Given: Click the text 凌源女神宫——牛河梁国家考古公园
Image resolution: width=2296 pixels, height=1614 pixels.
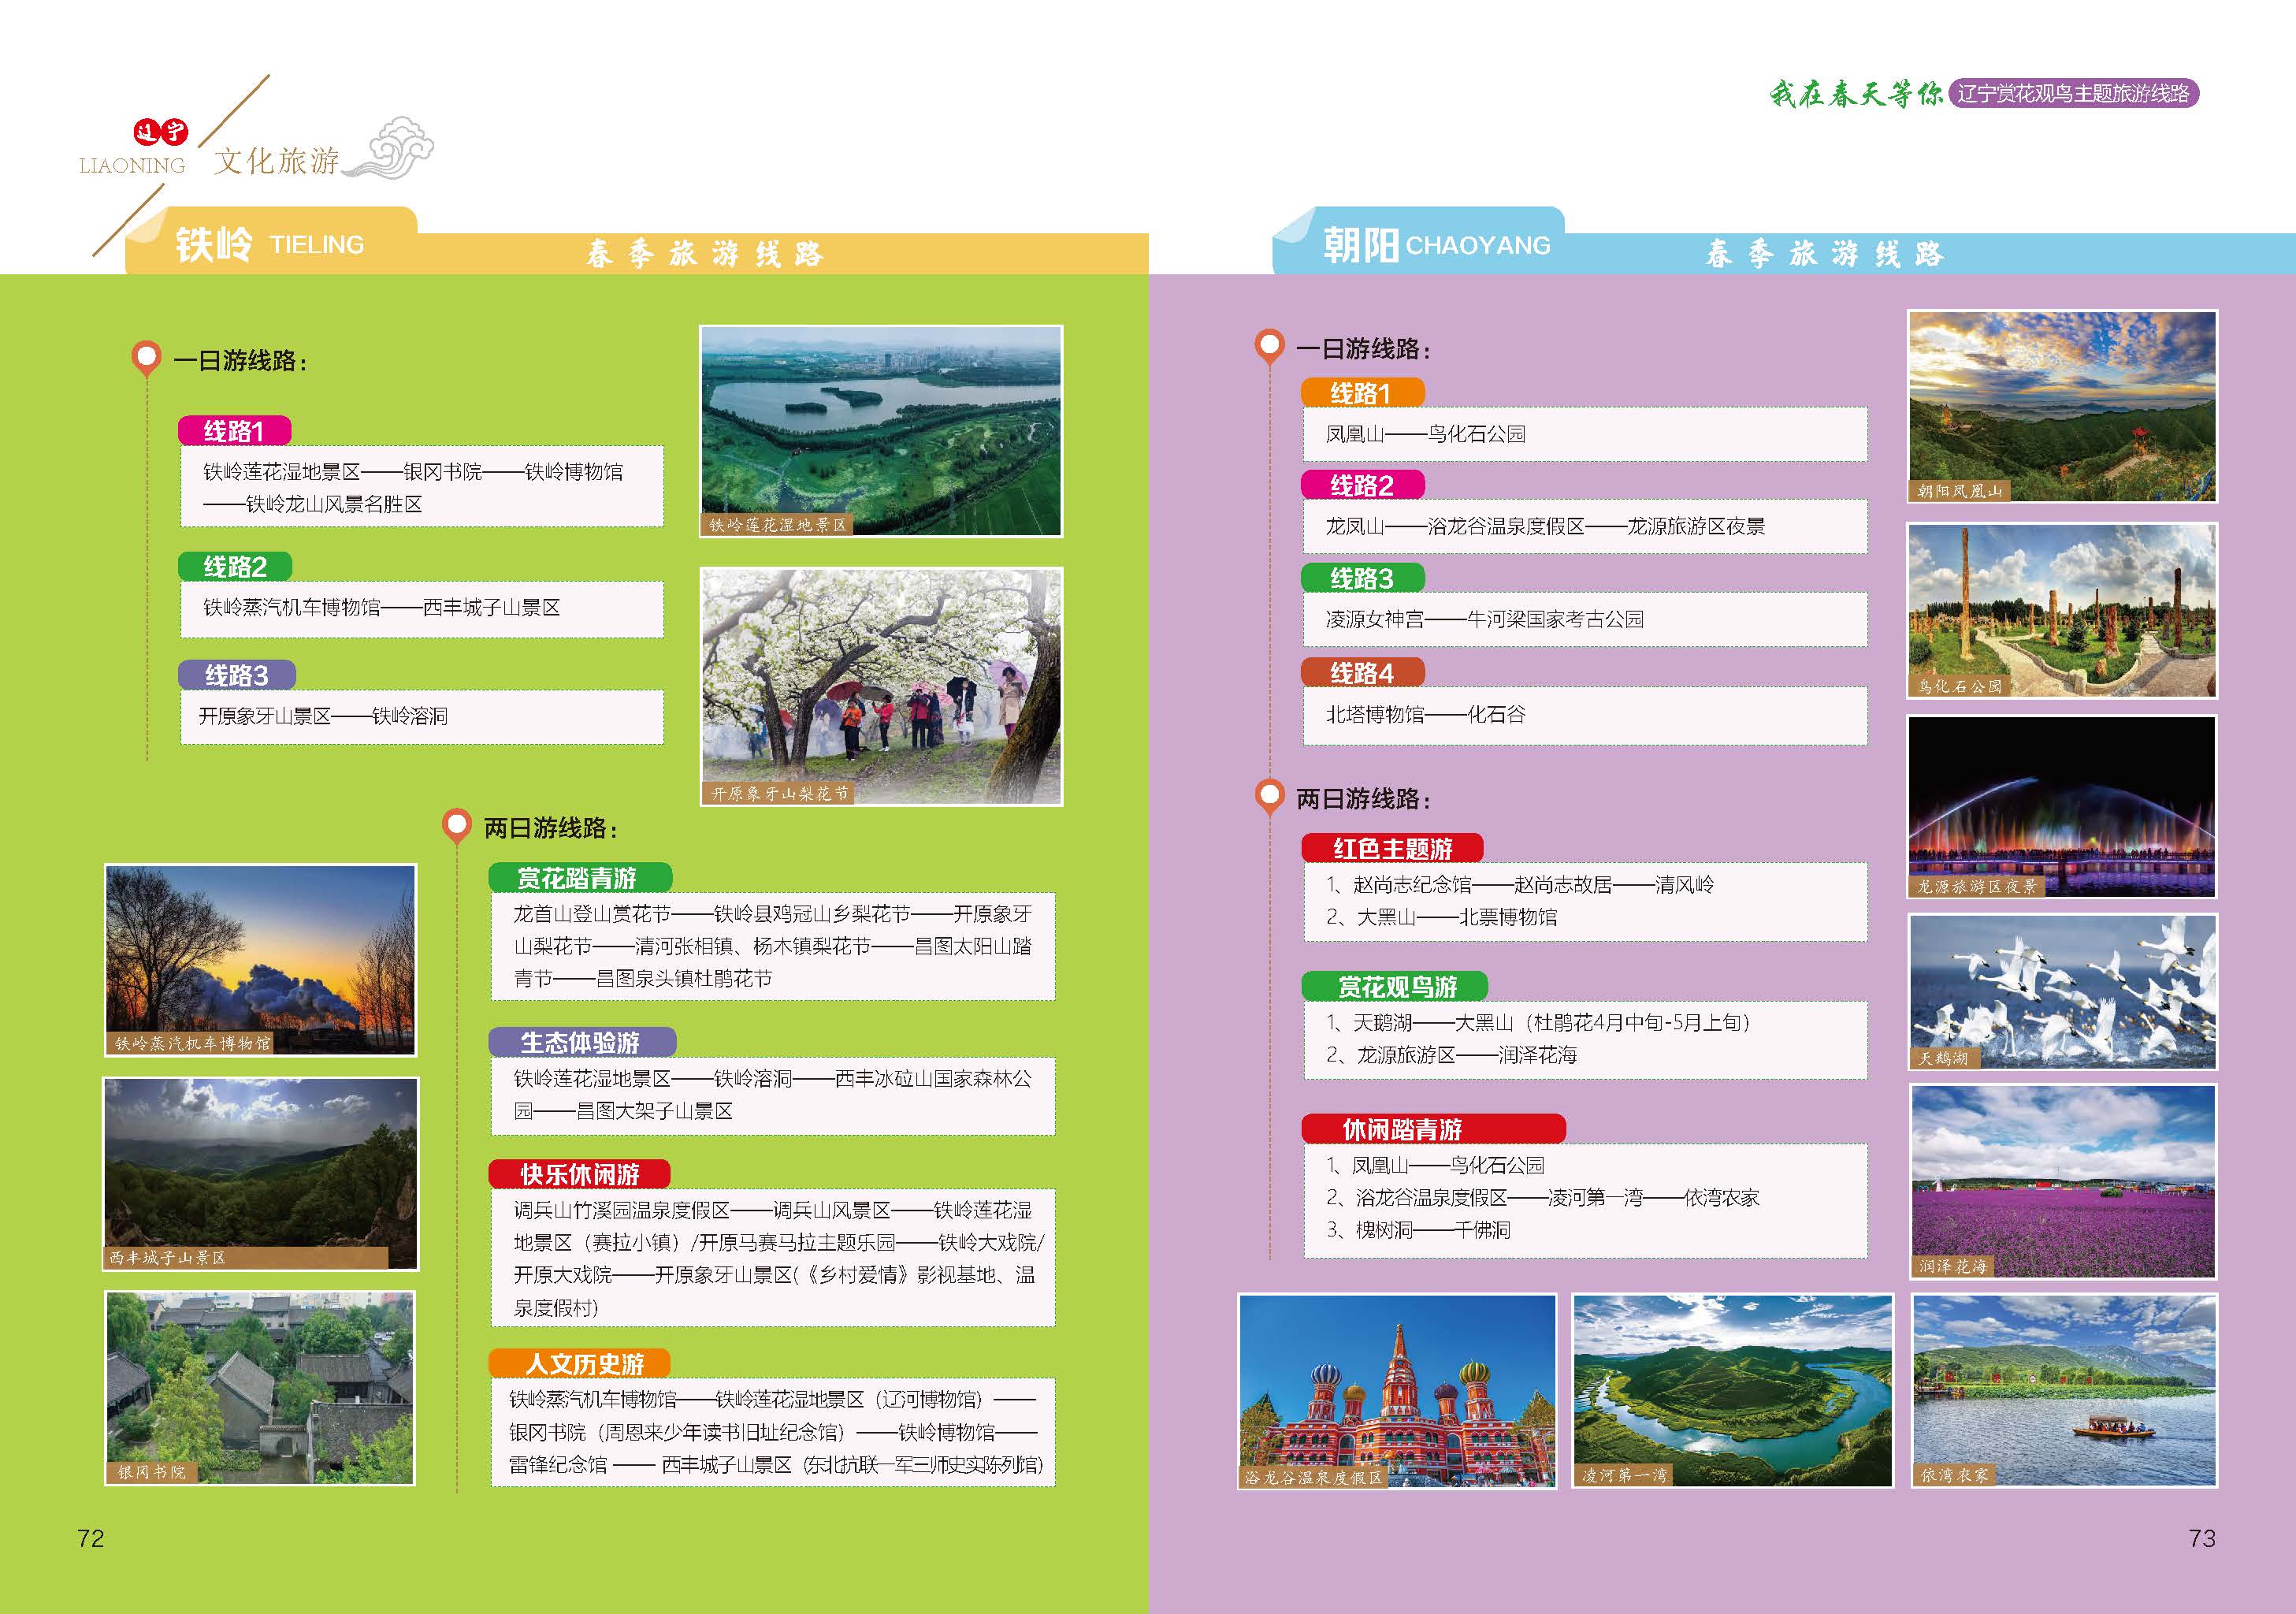Looking at the screenshot, I should (x=1484, y=619).
